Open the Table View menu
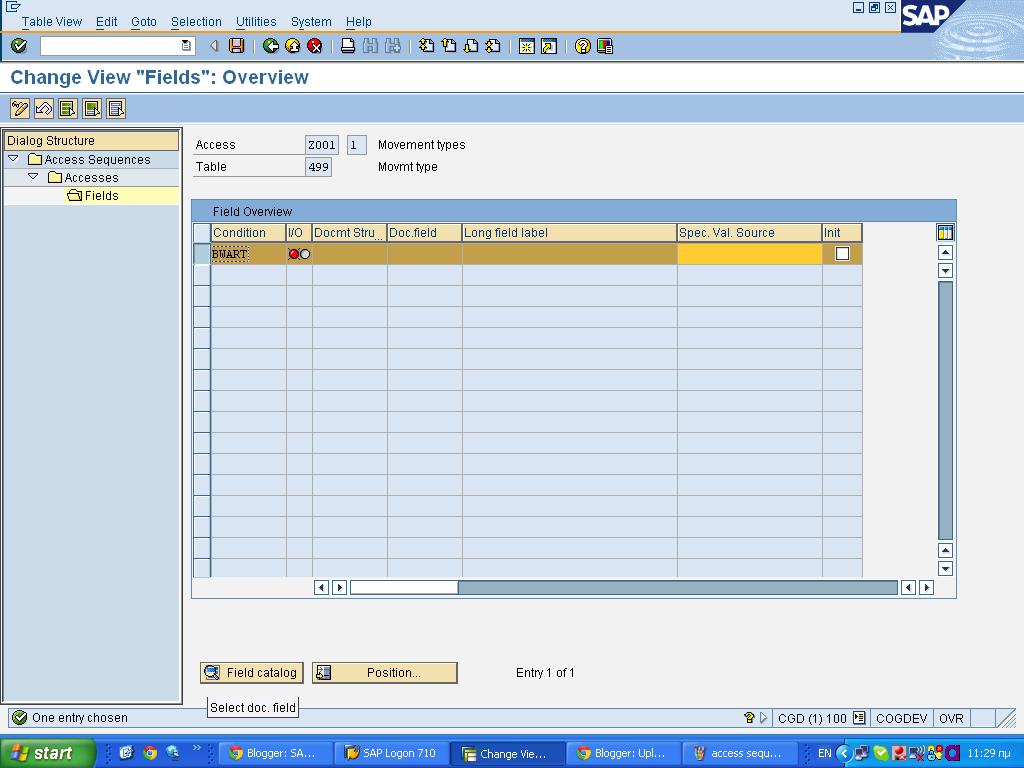Image resolution: width=1024 pixels, height=768 pixels. click(52, 22)
